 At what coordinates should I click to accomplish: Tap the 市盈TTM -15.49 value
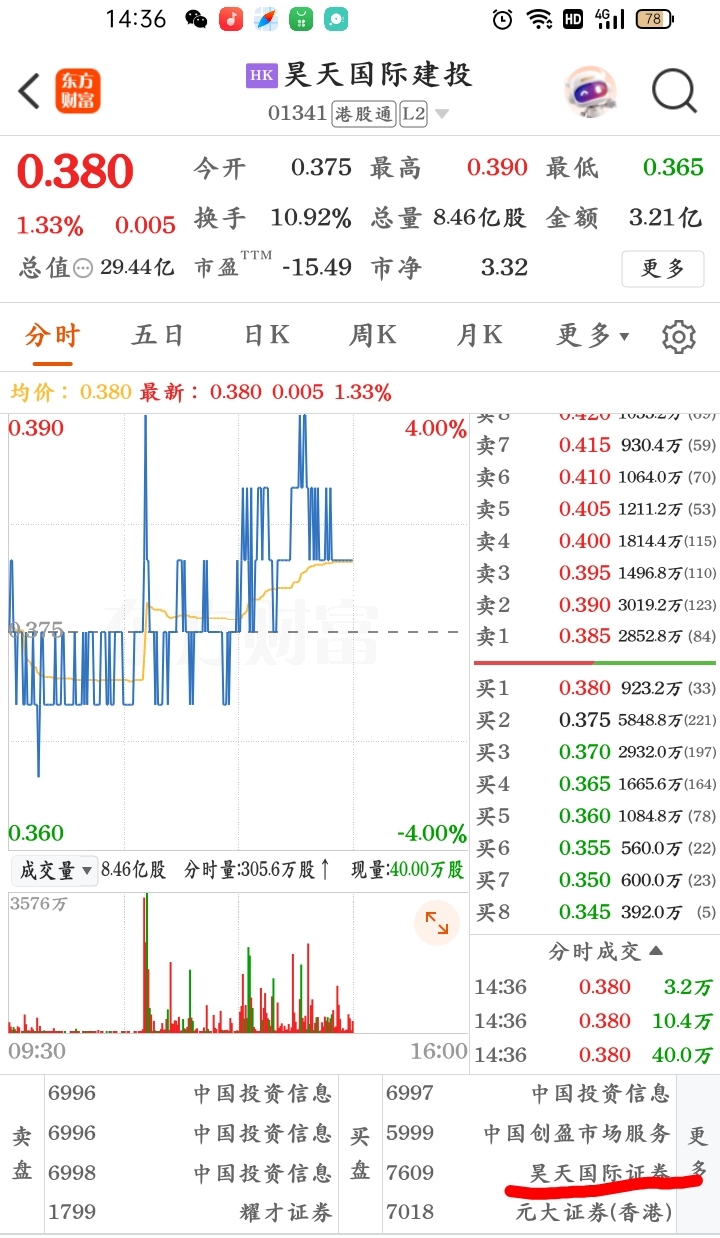coord(317,267)
